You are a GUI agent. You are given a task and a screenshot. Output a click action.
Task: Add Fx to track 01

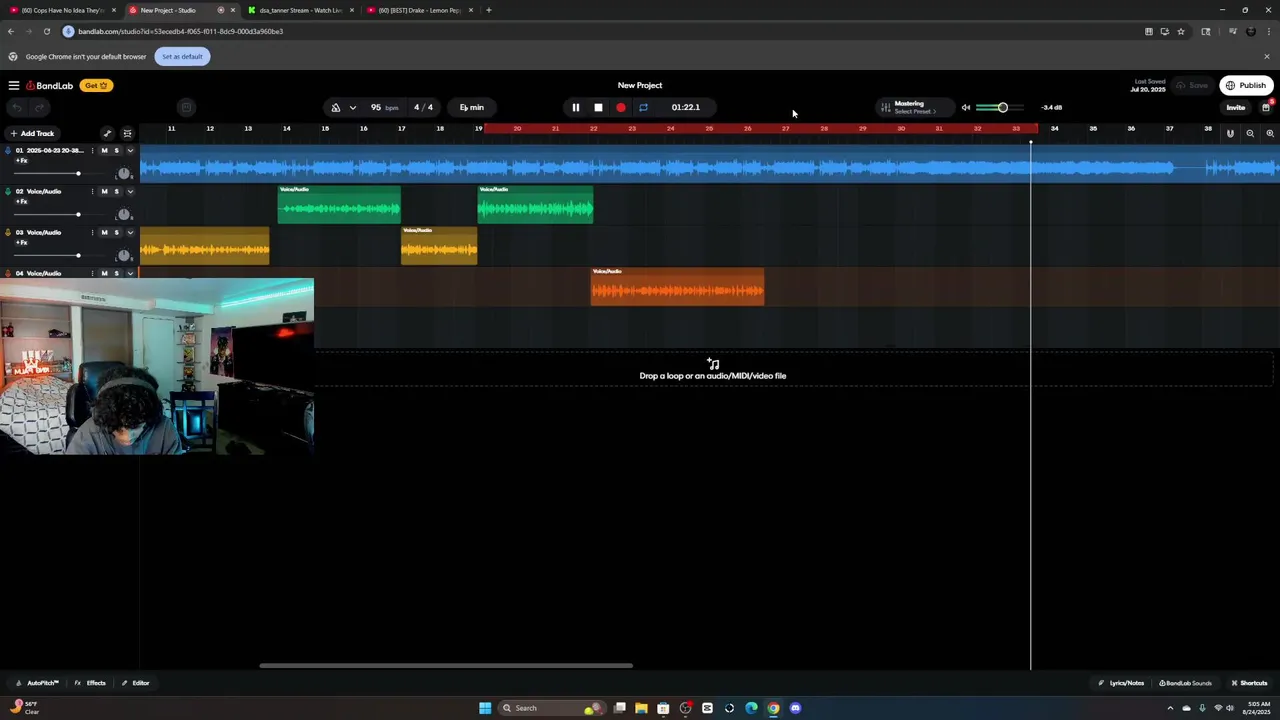pyautogui.click(x=22, y=161)
